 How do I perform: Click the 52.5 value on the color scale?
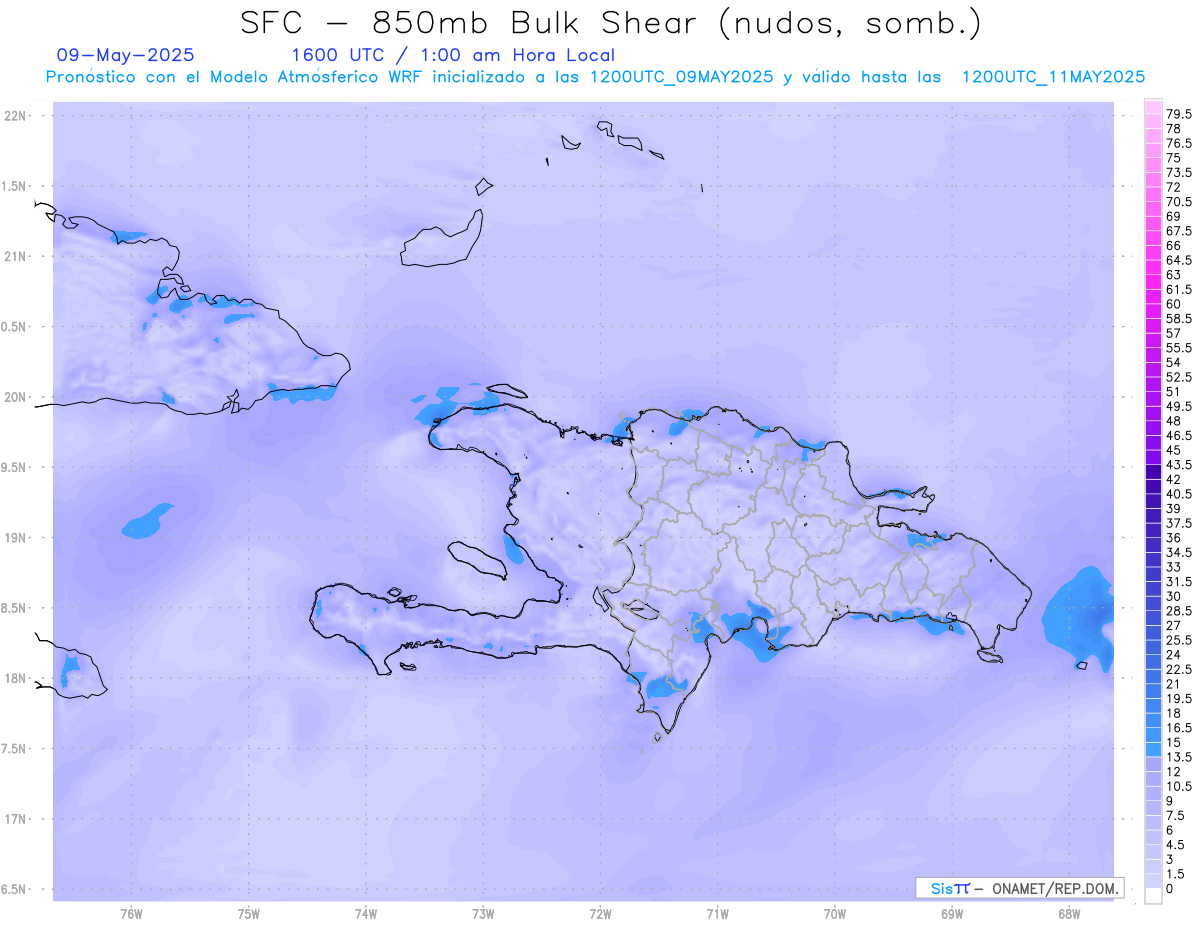click(1179, 377)
